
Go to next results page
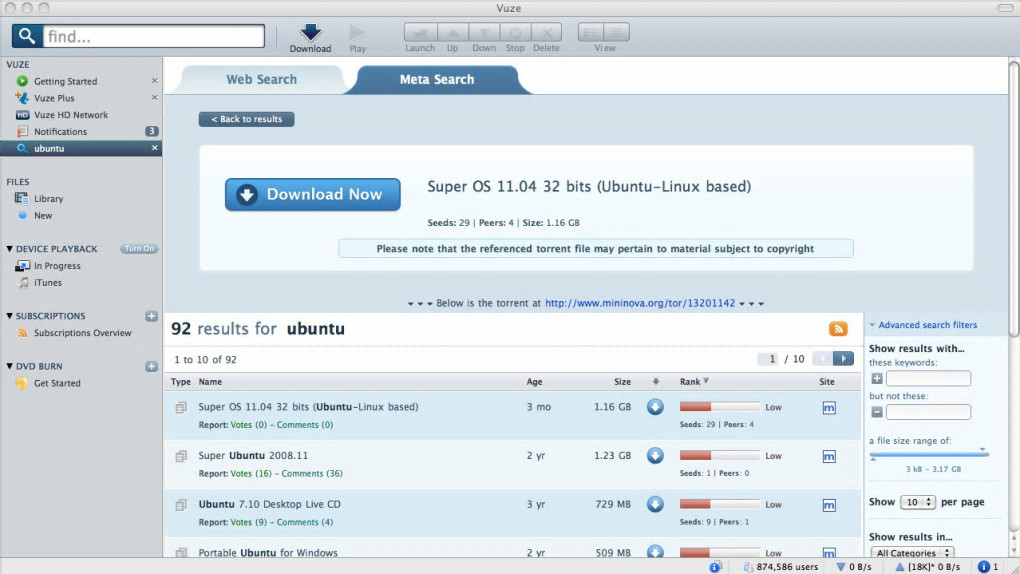coord(843,359)
